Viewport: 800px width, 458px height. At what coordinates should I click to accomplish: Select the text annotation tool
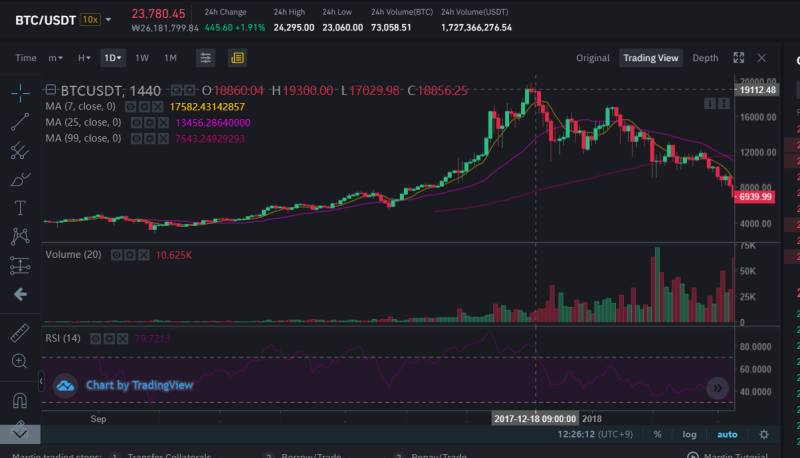[20, 208]
